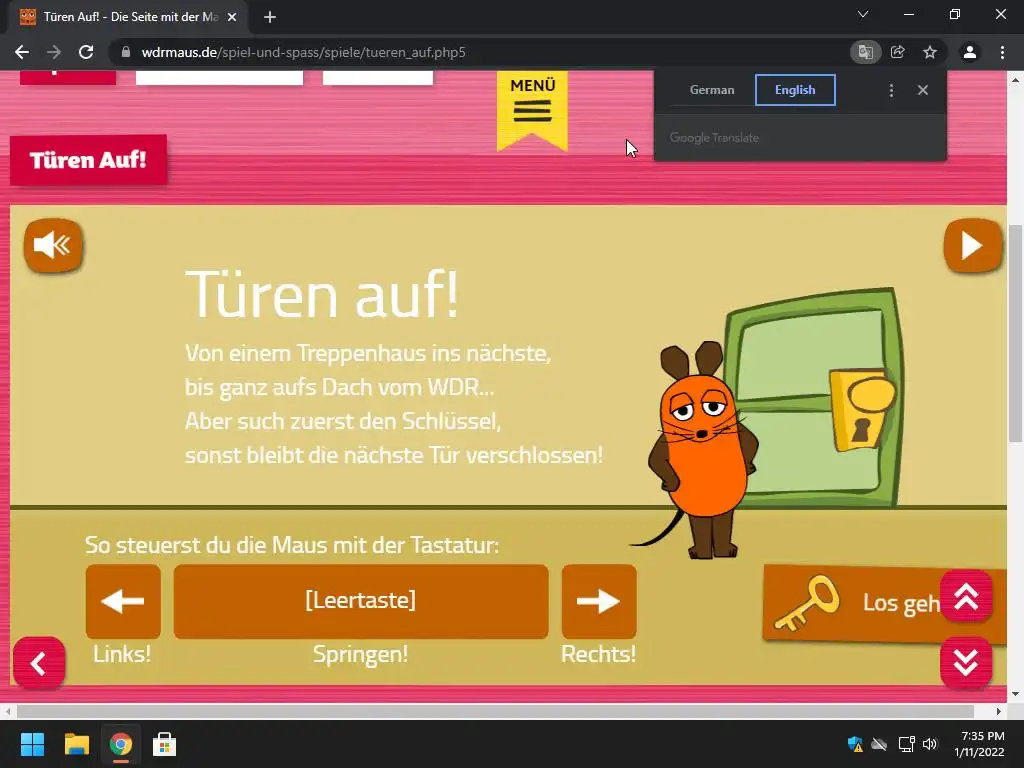Screen dimensions: 1024x768
Task: Click the Türen Auf! red title label
Action: pyautogui.click(x=88, y=160)
